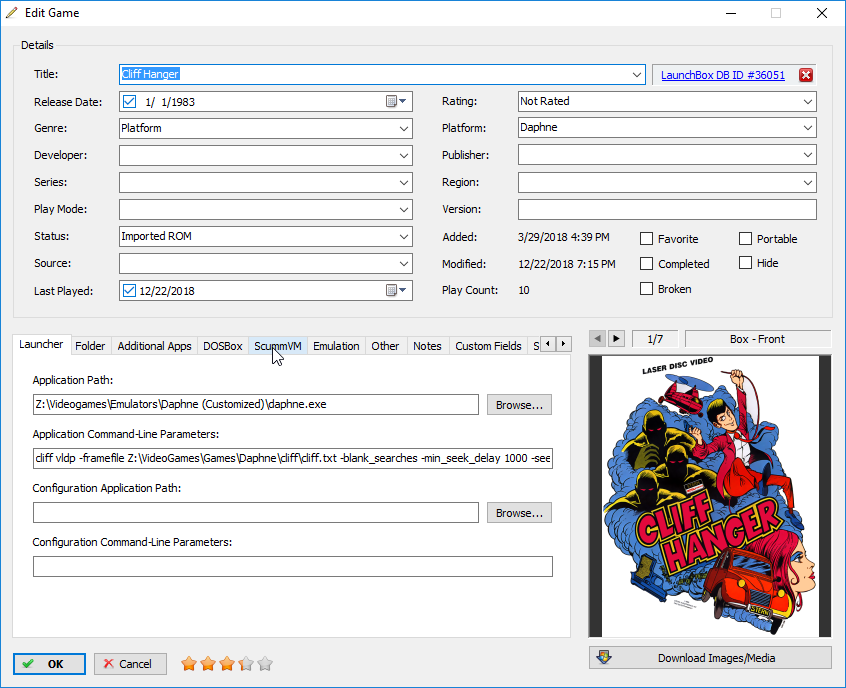The image size is (846, 688).
Task: Open the Custom Fields tab
Action: click(x=488, y=346)
